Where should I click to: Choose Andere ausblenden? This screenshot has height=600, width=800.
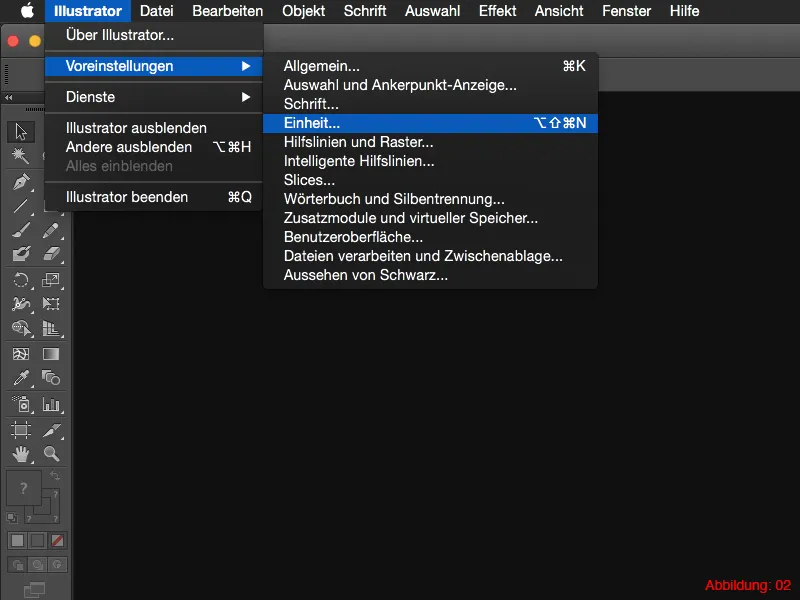tap(154, 147)
